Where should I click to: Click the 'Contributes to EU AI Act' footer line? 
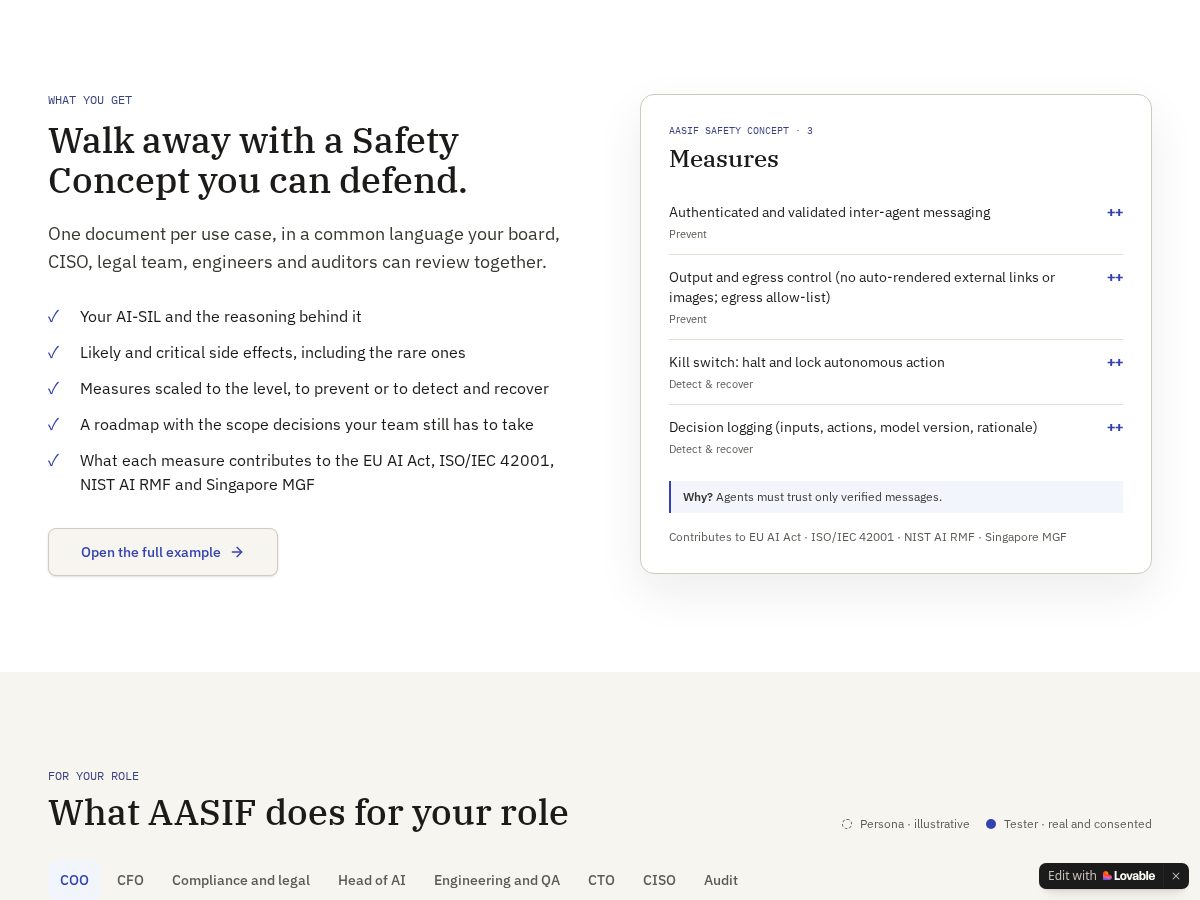(x=868, y=537)
